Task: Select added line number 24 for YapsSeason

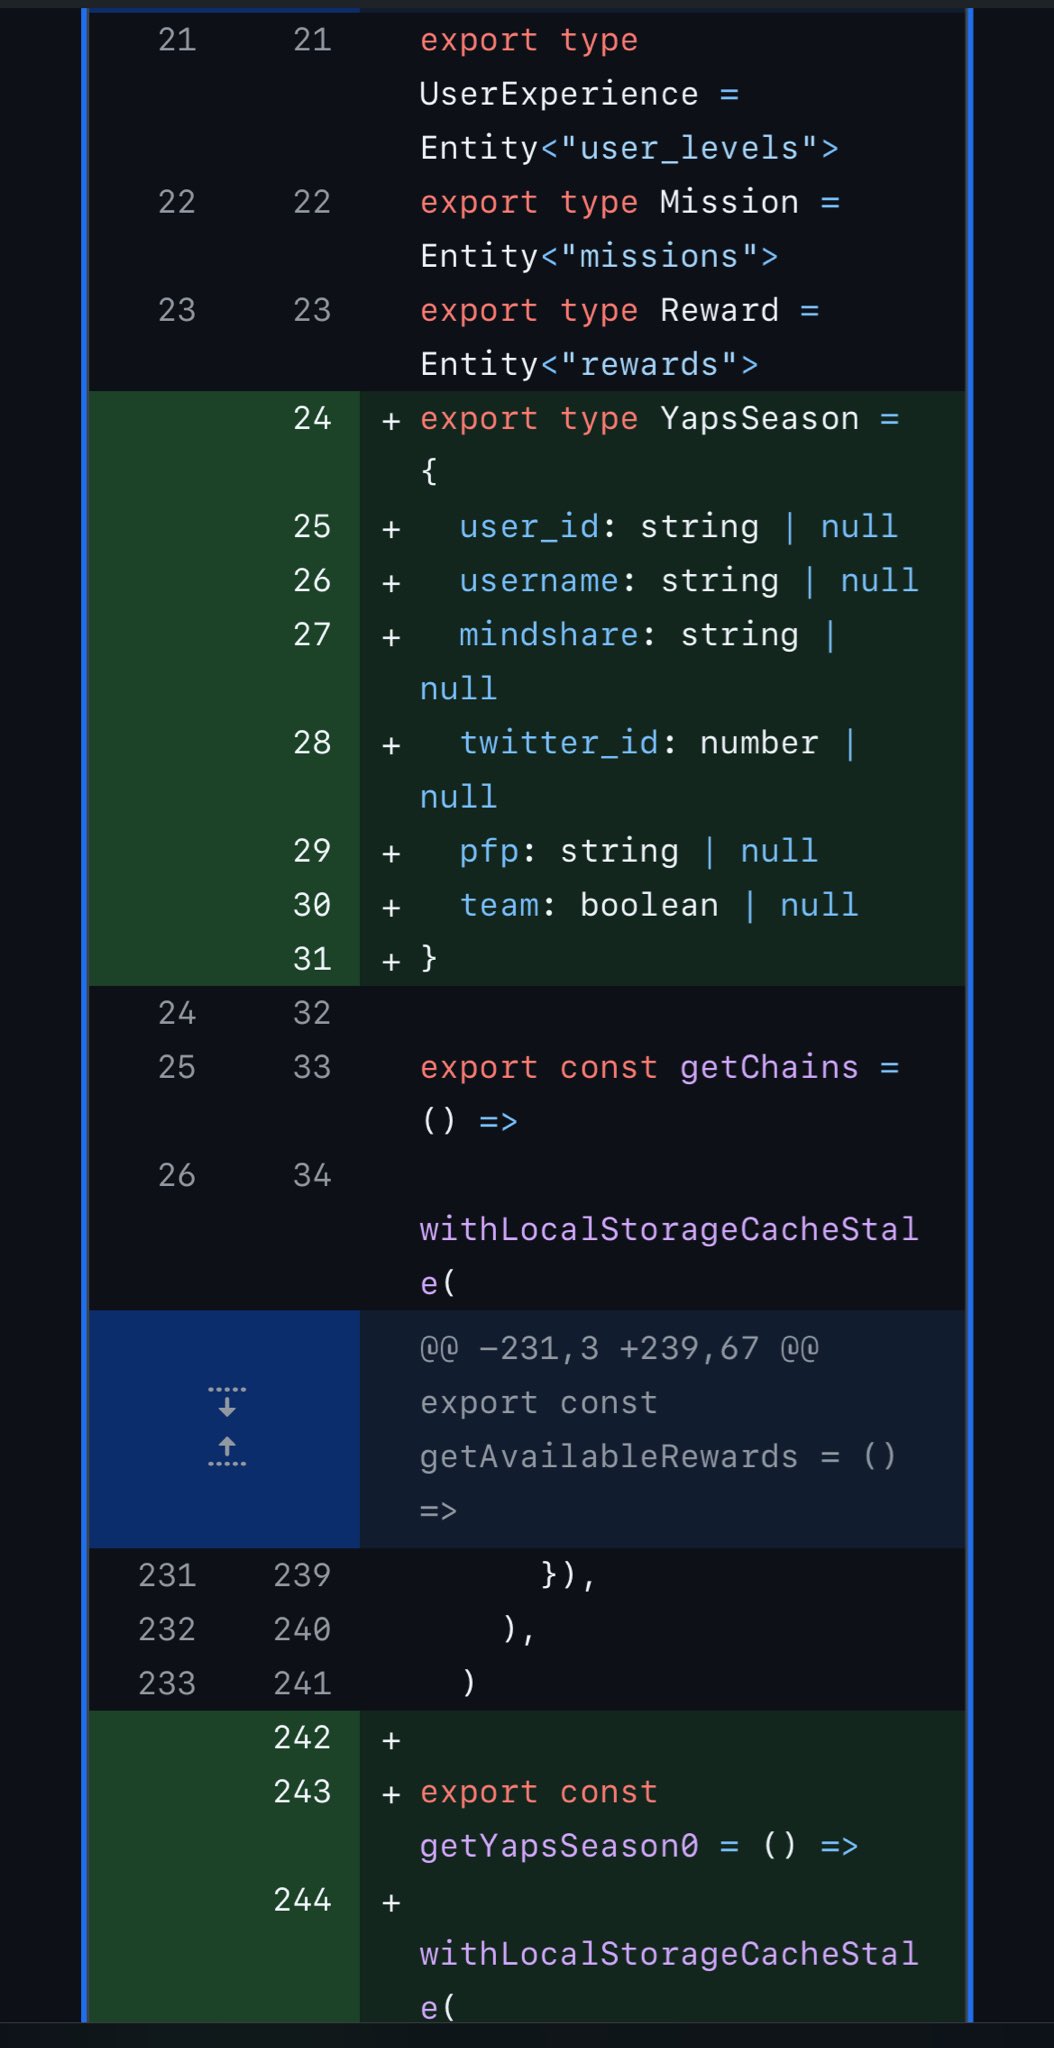Action: pos(312,418)
